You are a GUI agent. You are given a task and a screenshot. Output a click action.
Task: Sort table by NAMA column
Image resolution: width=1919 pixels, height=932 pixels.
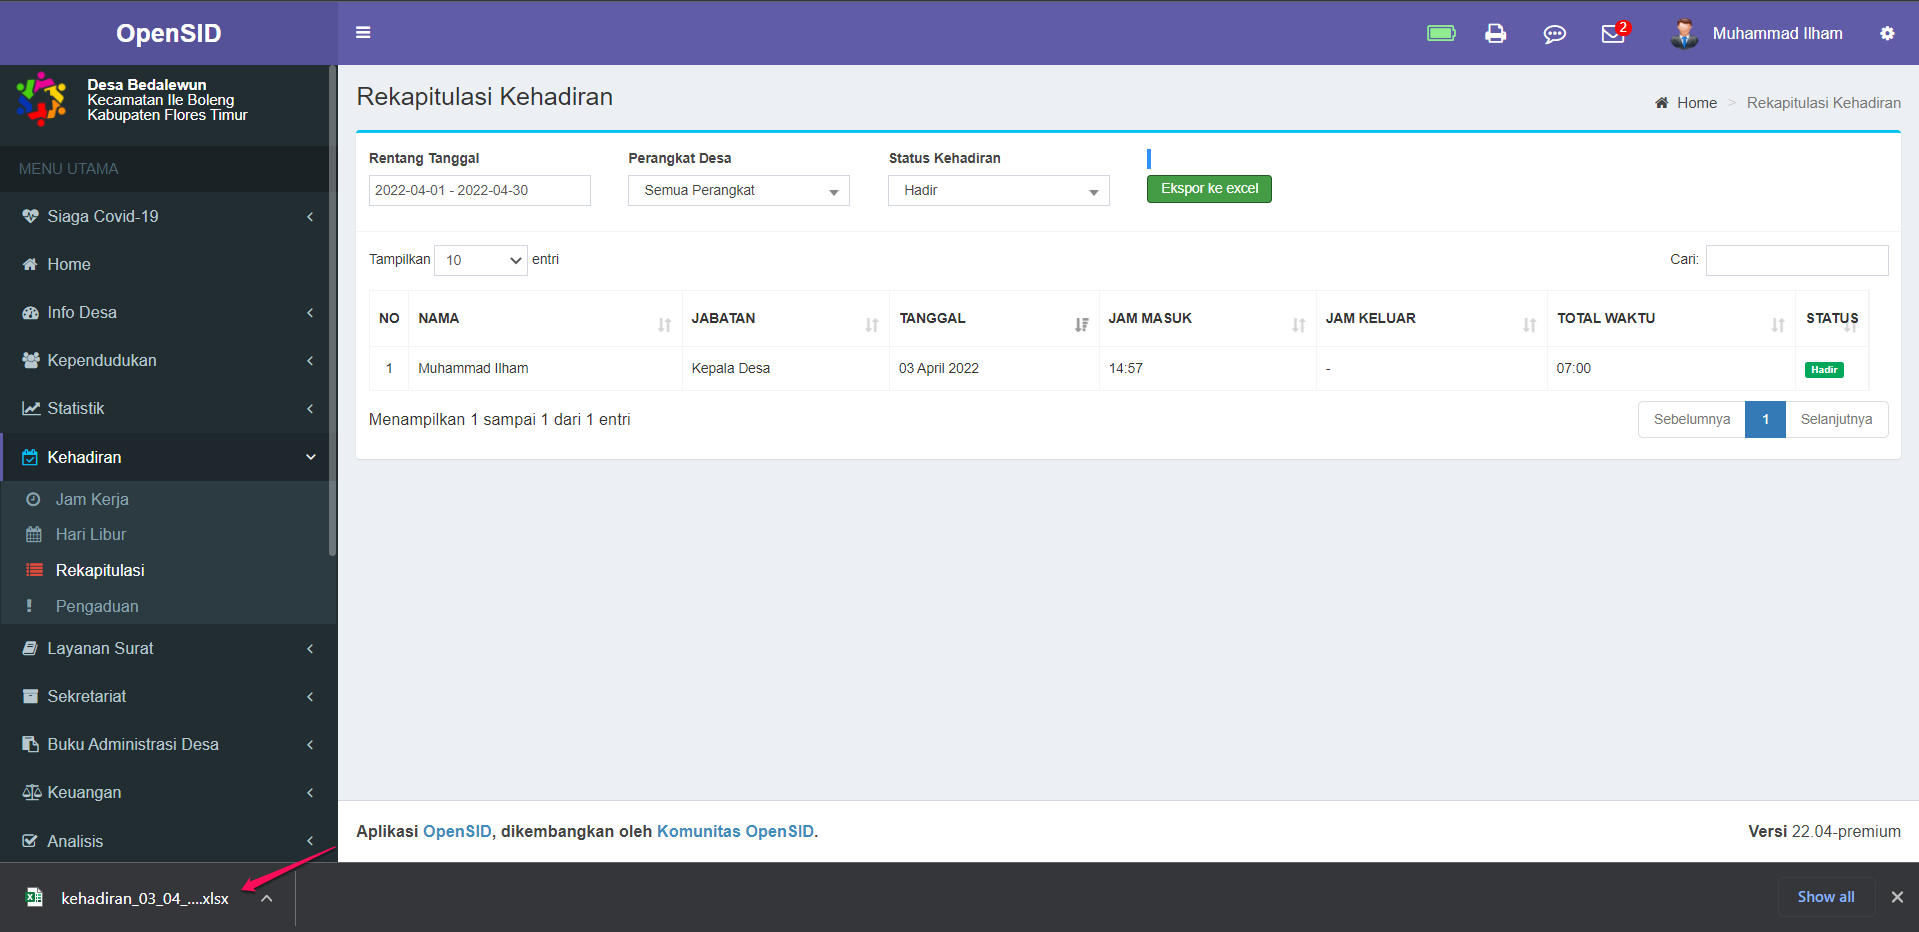pyautogui.click(x=545, y=319)
